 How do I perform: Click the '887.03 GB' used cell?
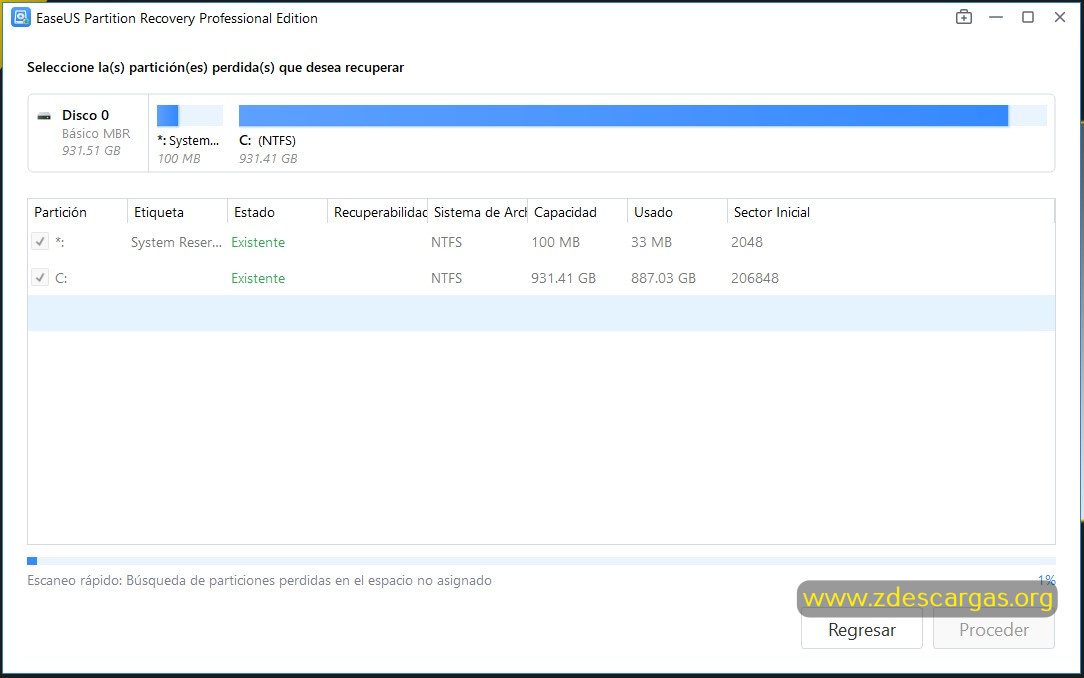[x=663, y=278]
